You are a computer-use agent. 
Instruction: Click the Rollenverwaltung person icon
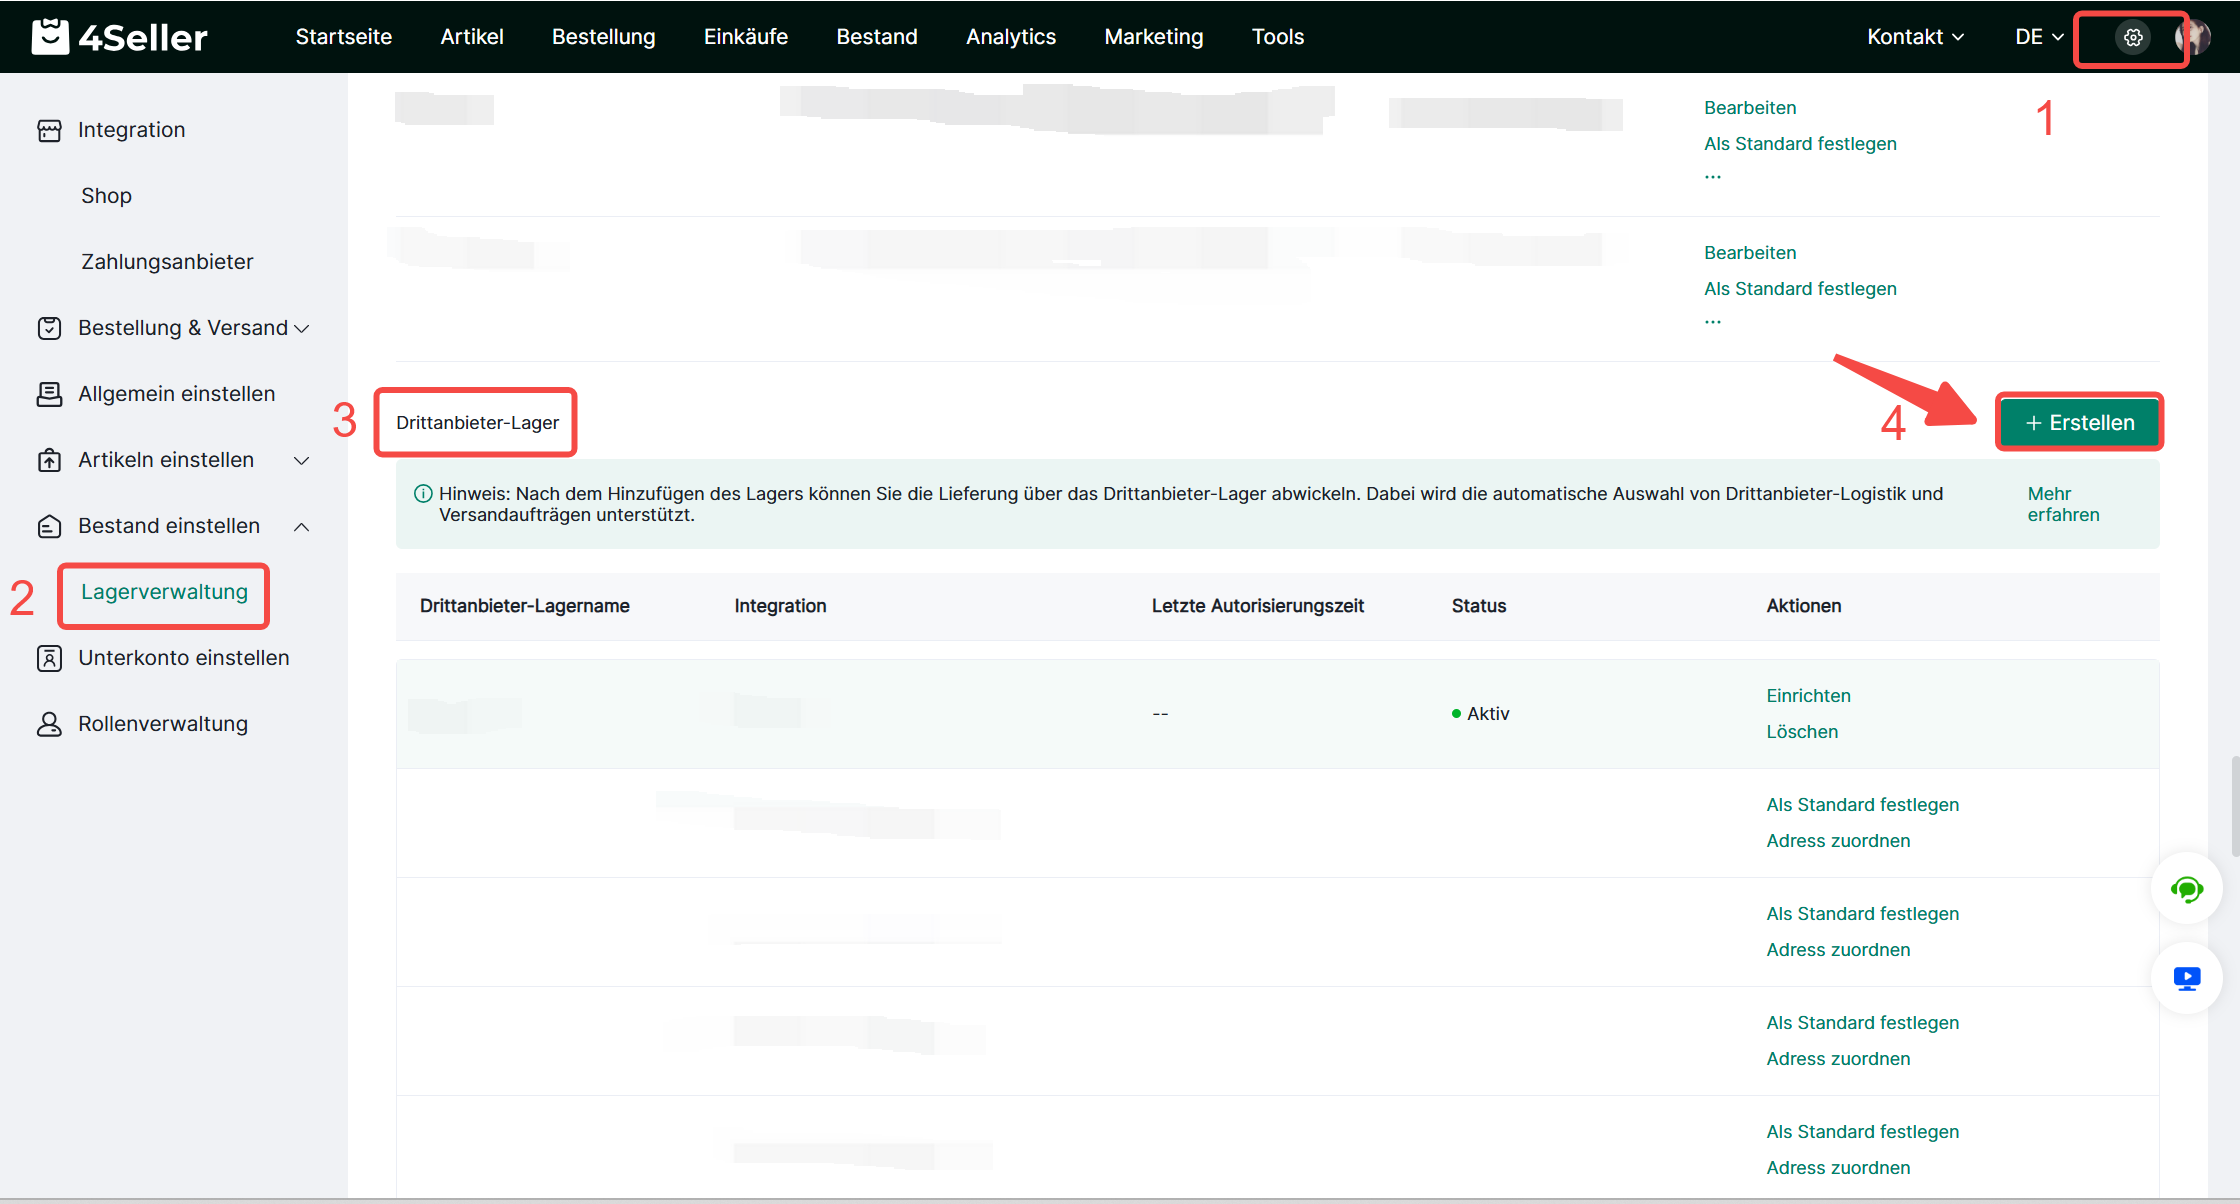49,724
